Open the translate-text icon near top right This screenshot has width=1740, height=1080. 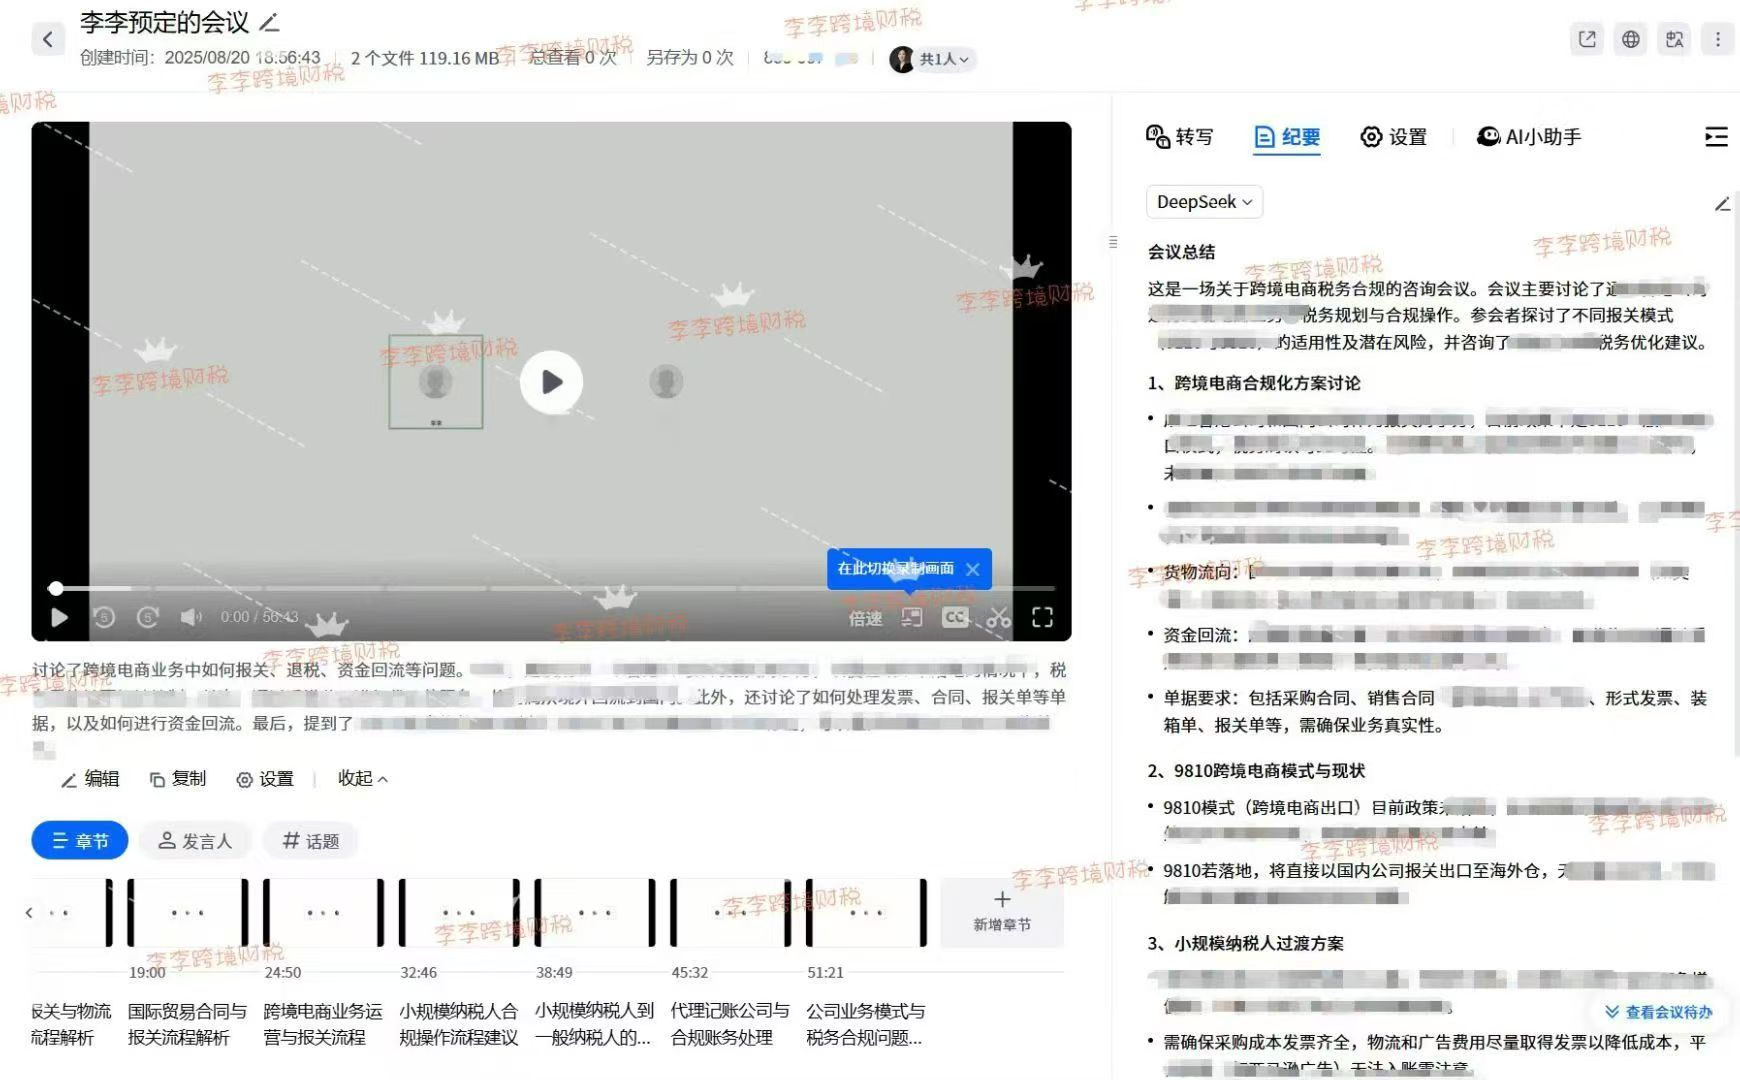[1674, 39]
